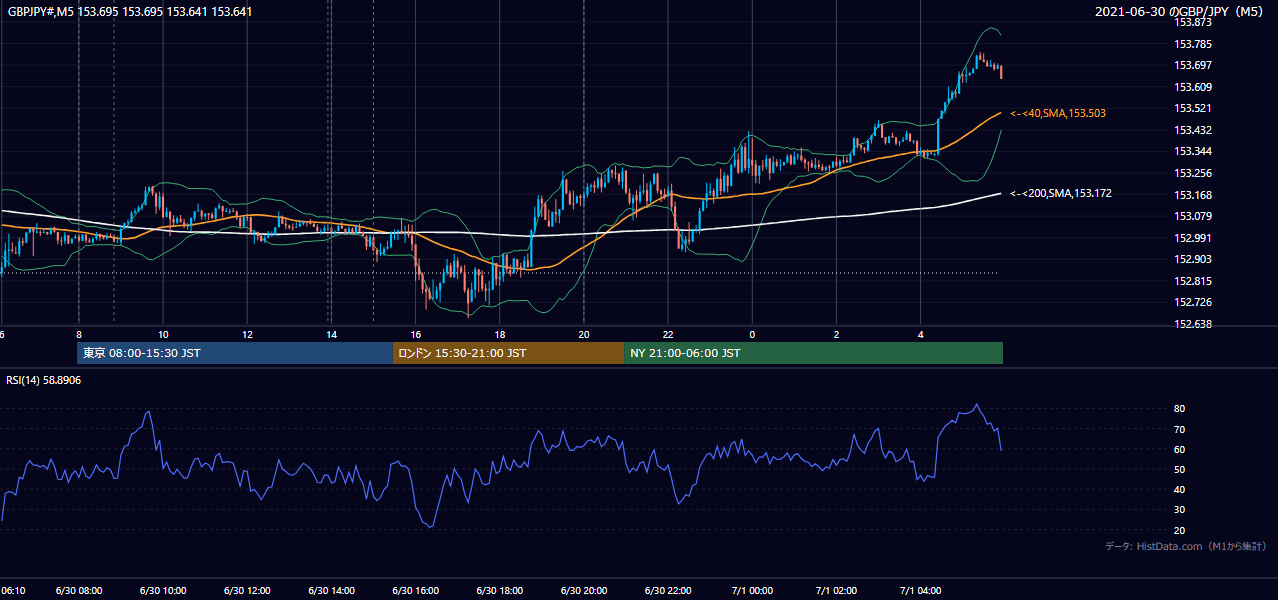This screenshot has height=600, width=1278.
Task: Select the Tokyo 08:00-15:30 JST session bar
Action: tap(235, 353)
